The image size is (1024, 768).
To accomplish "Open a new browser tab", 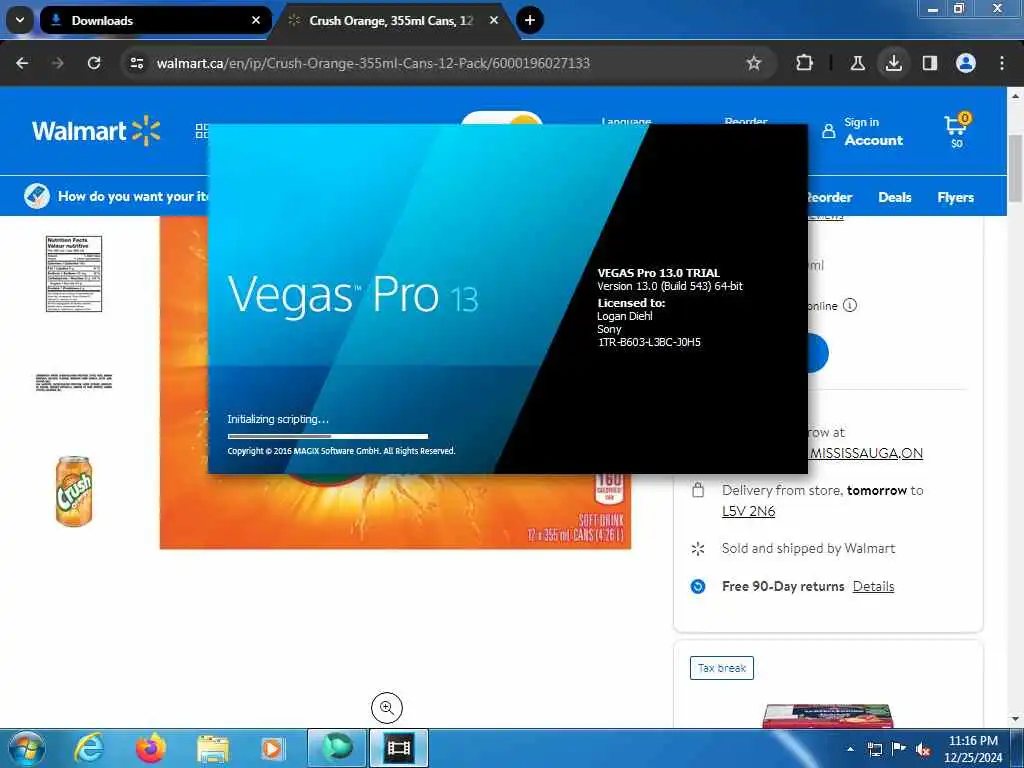I will point(530,20).
